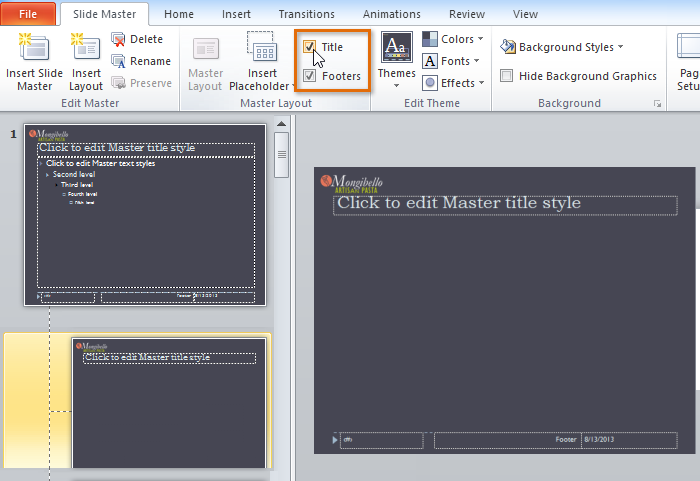The height and width of the screenshot is (481, 700).
Task: Expand the Insert Placeholder dropdown arrow
Action: click(293, 86)
